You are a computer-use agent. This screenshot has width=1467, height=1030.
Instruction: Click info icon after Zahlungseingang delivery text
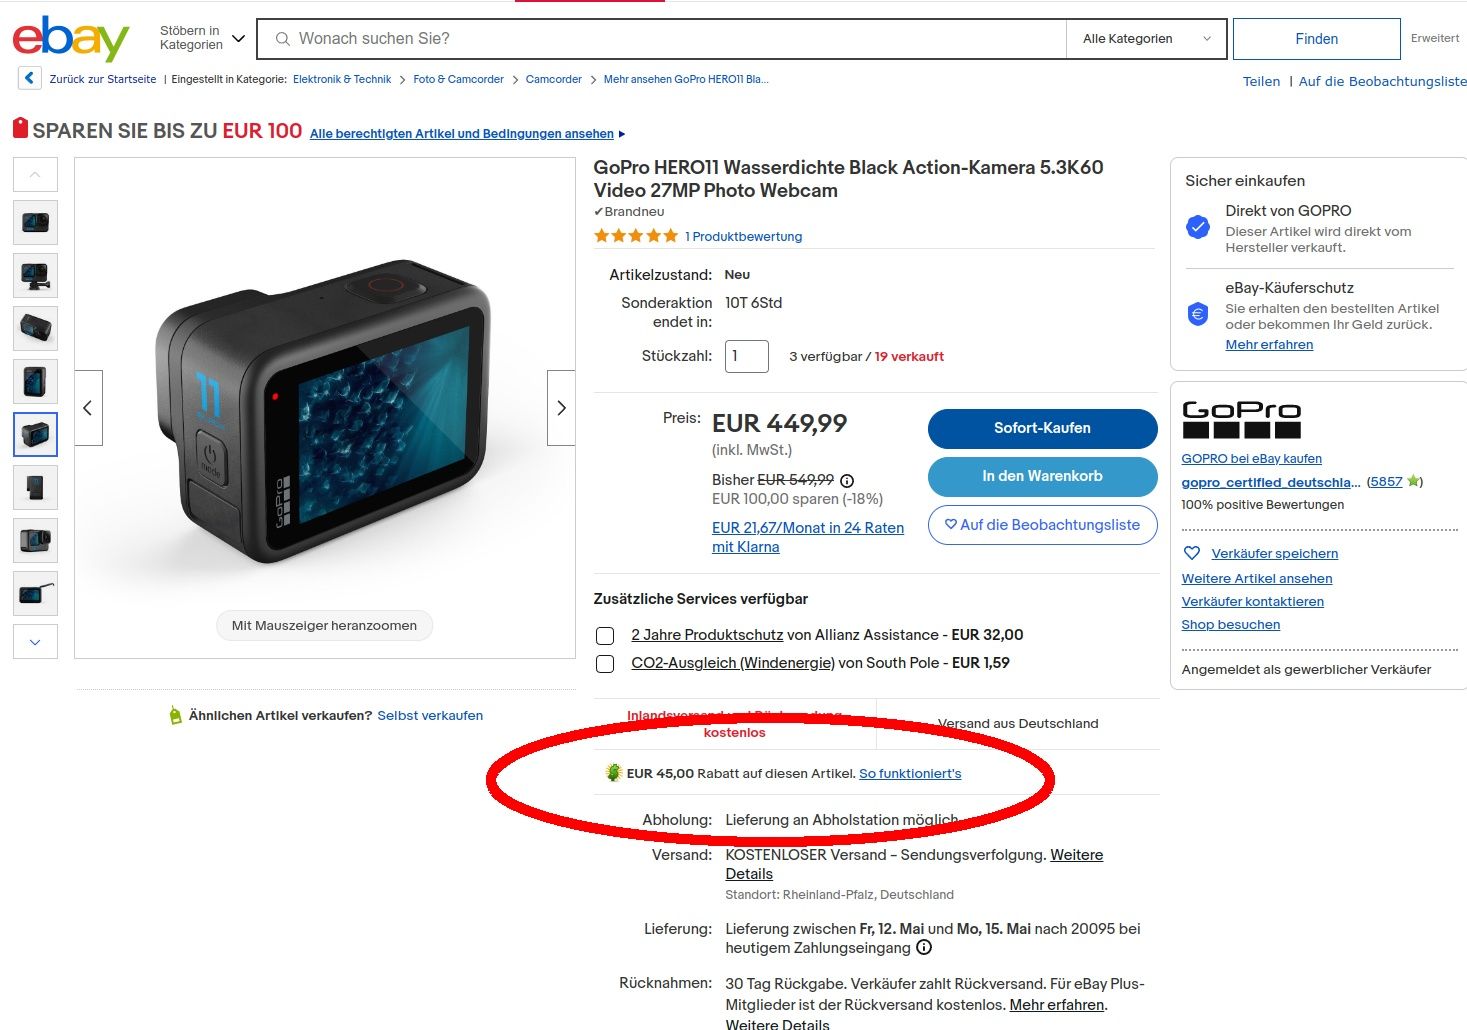(924, 947)
